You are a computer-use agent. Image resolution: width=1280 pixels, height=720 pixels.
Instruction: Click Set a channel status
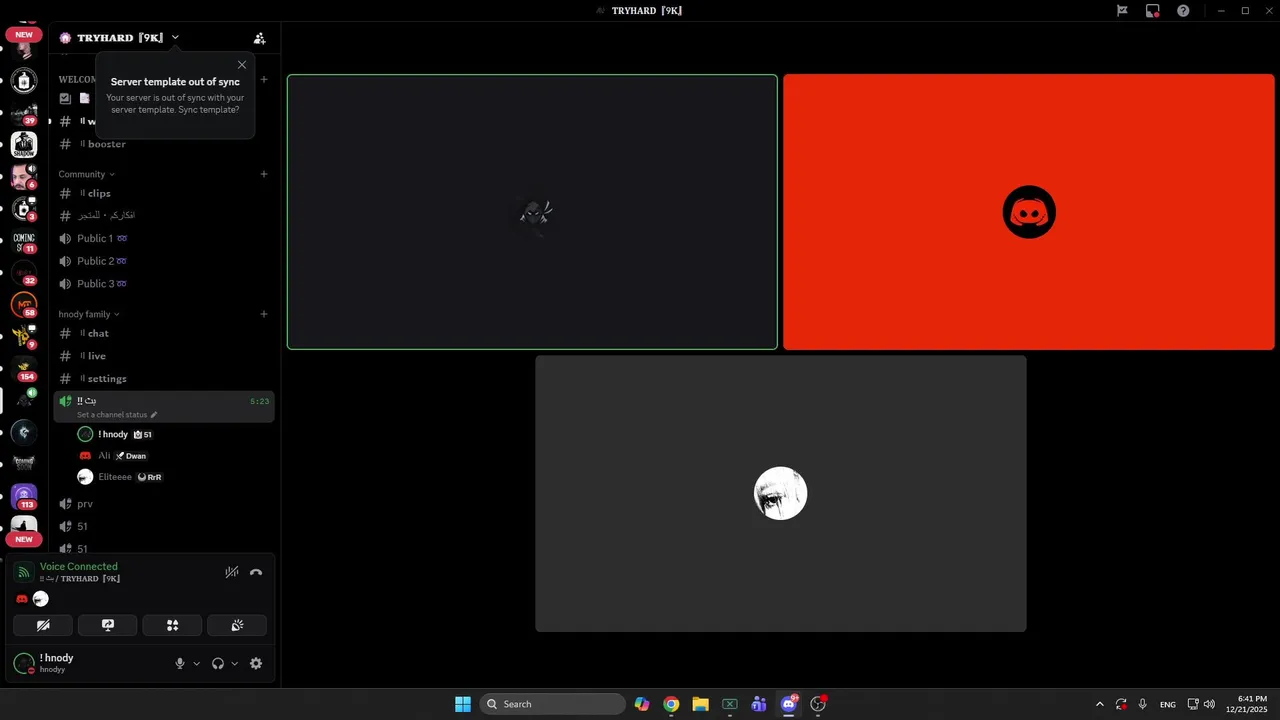point(117,415)
